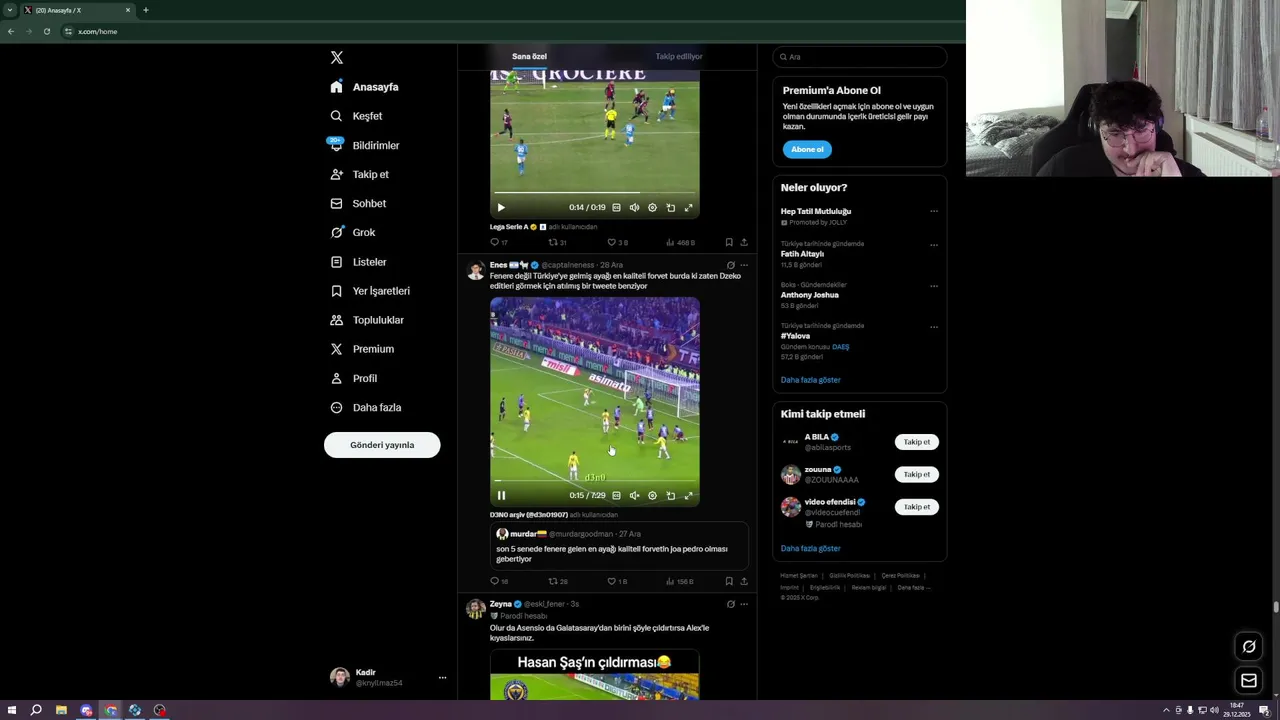The height and width of the screenshot is (720, 1280).
Task: Follow zouuna with Takip et
Action: tap(917, 474)
